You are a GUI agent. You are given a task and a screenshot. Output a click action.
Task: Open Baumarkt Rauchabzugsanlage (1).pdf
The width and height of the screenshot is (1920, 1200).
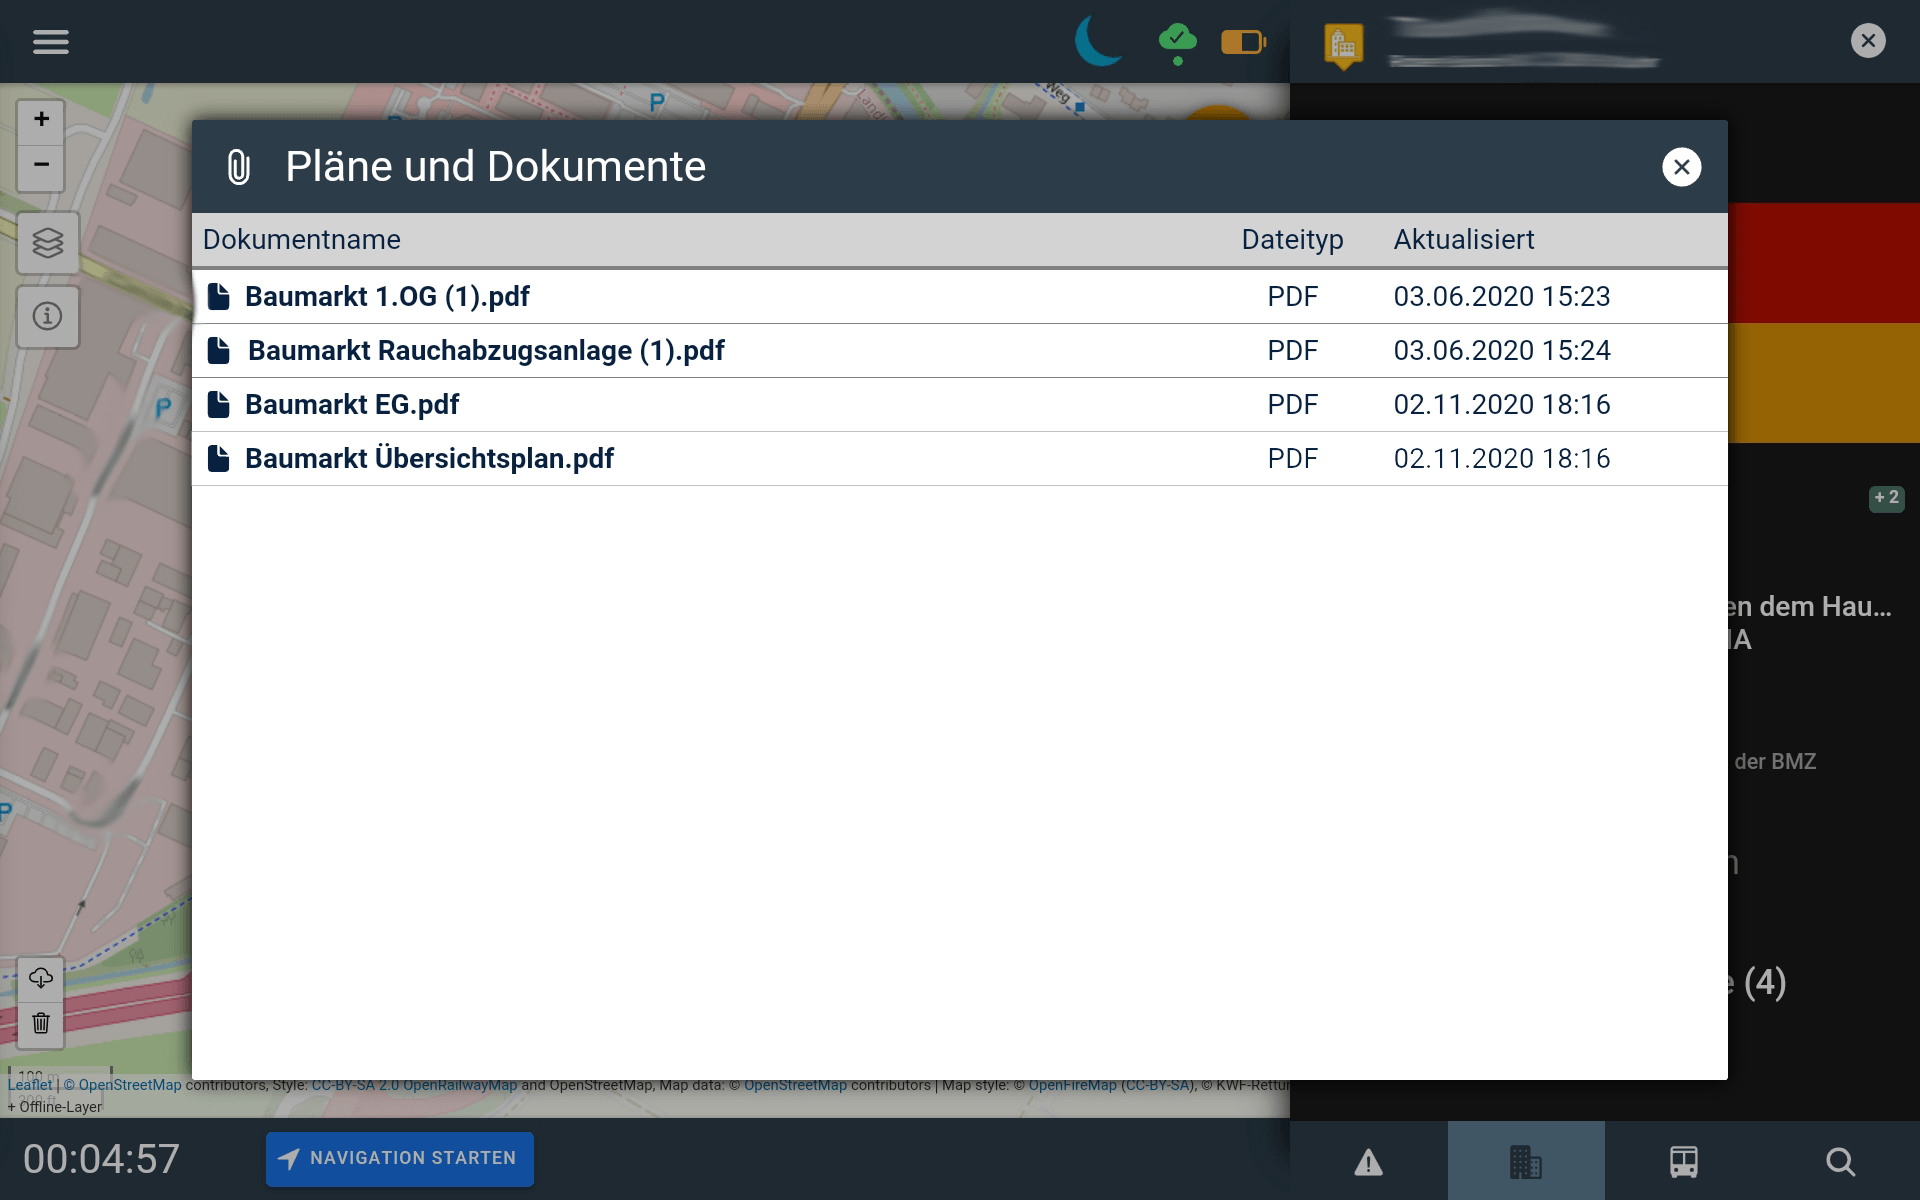coord(485,351)
